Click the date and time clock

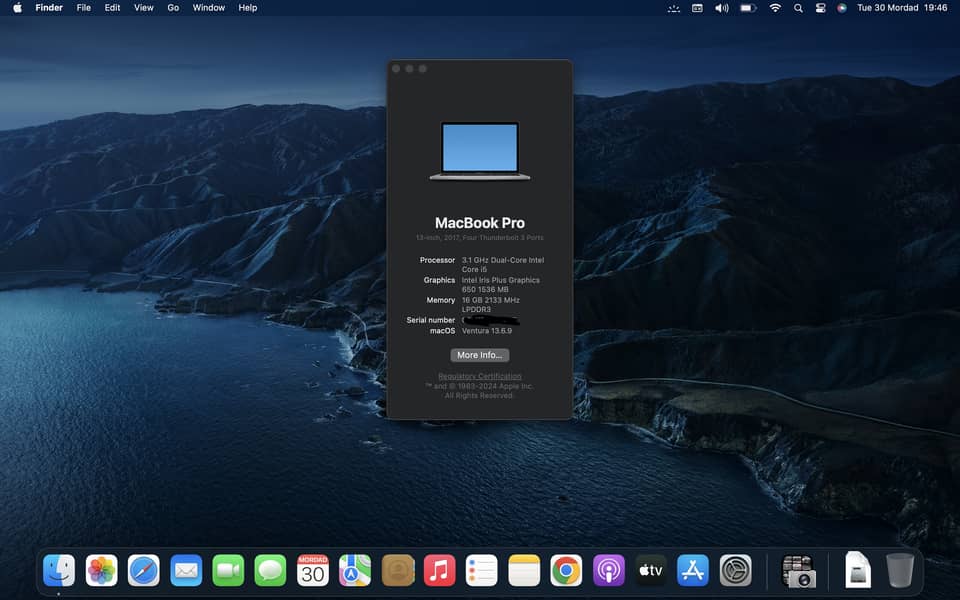902,8
